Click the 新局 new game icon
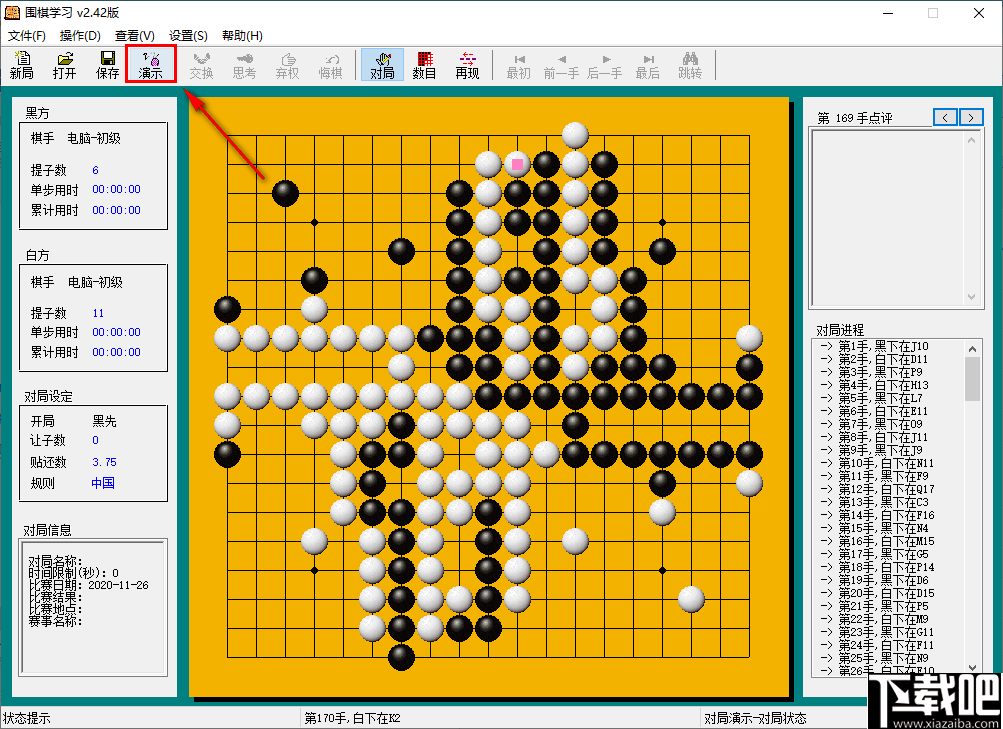Image resolution: width=1003 pixels, height=729 pixels. tap(21, 67)
